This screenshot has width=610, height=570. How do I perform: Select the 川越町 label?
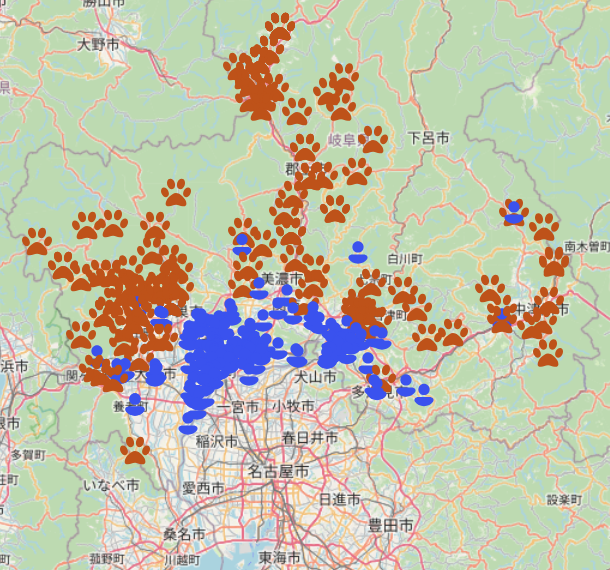click(182, 560)
